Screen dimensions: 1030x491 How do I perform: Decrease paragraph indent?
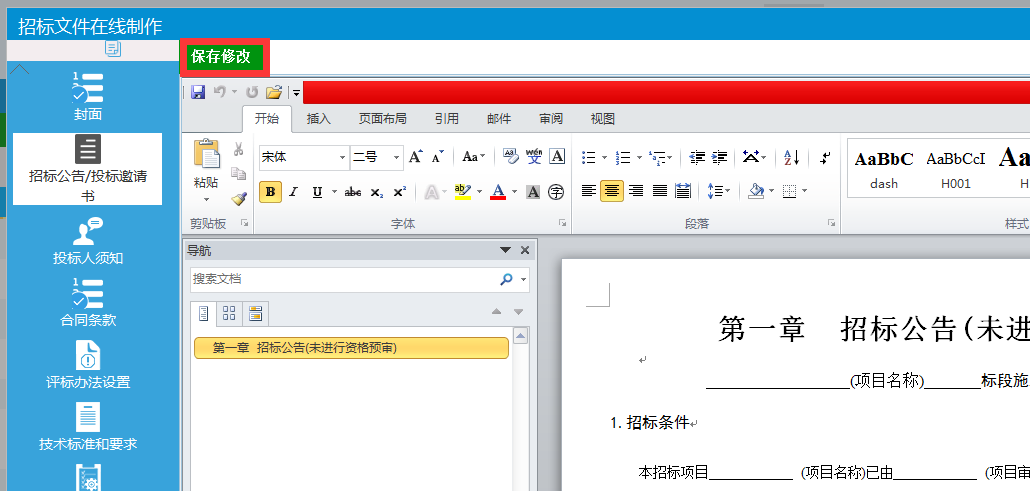(697, 157)
